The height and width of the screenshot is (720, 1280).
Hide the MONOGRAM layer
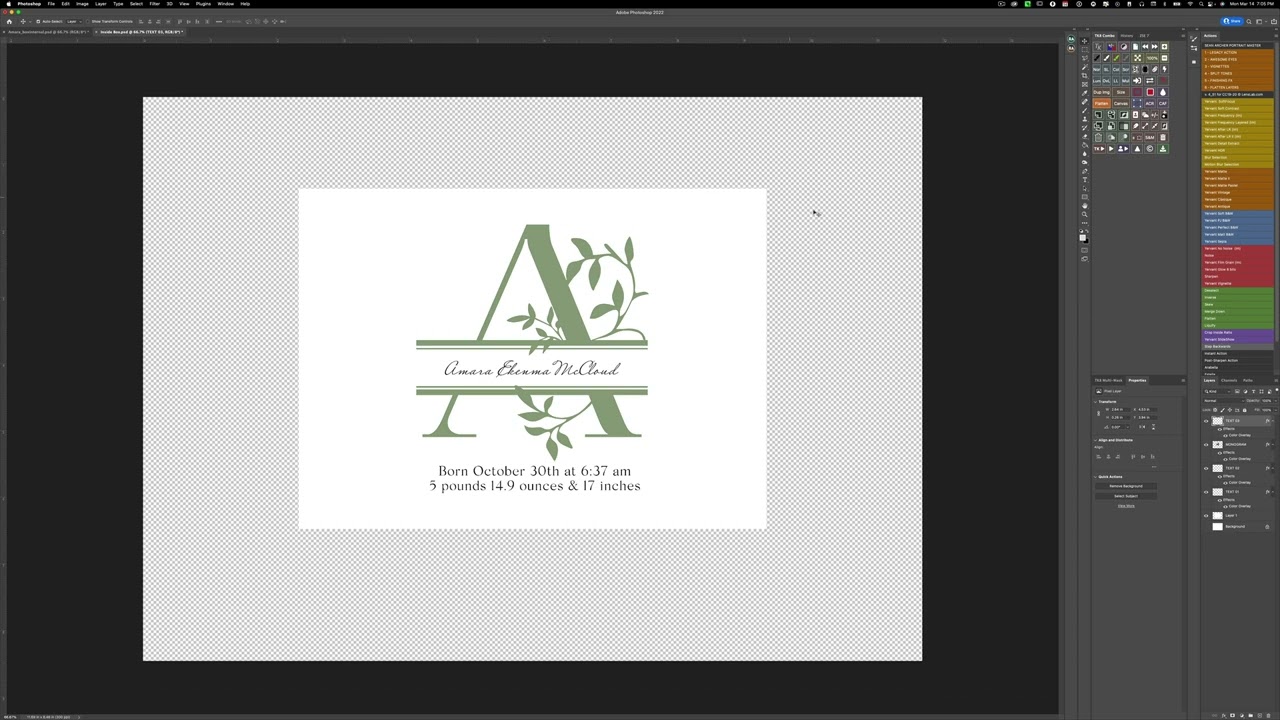point(1206,445)
